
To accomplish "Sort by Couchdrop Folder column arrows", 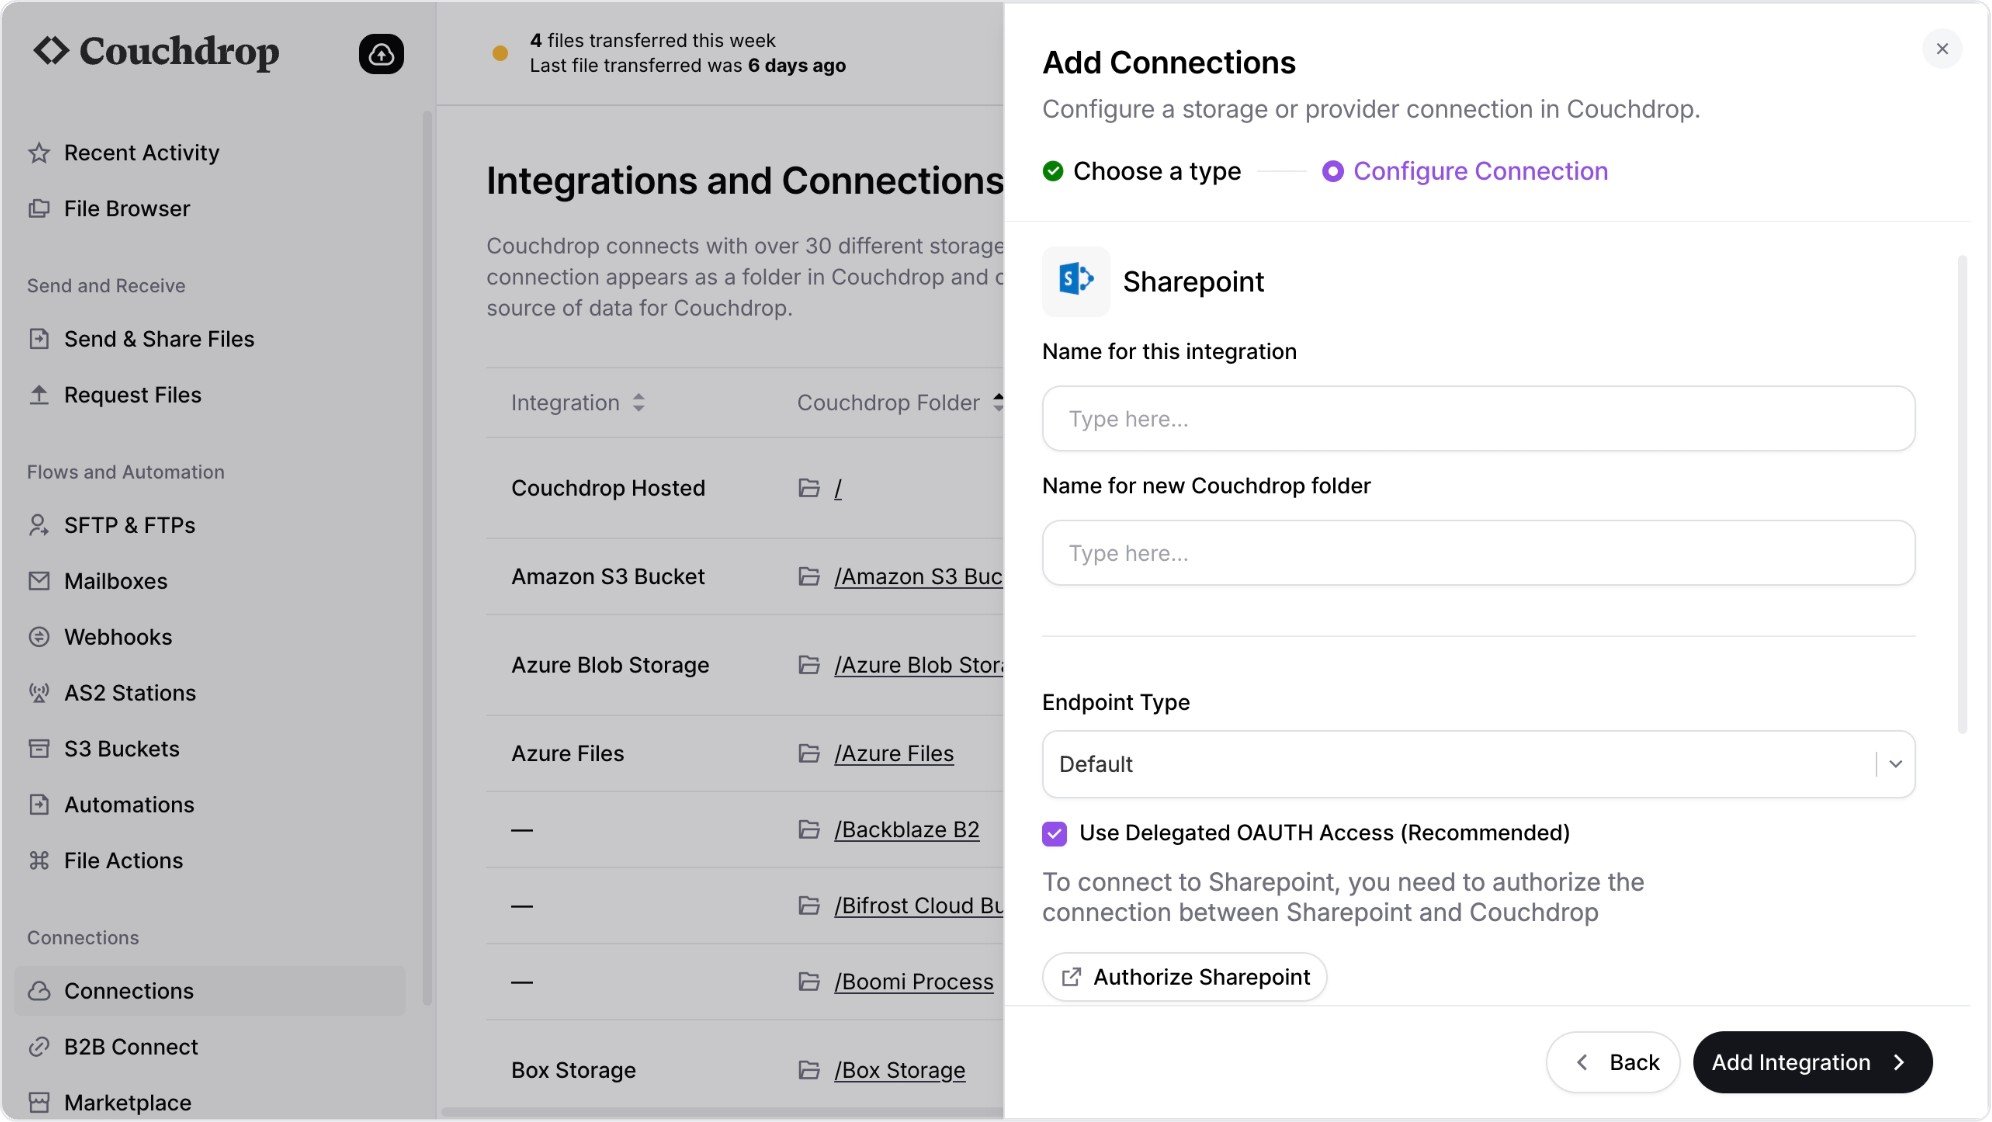I will point(997,403).
